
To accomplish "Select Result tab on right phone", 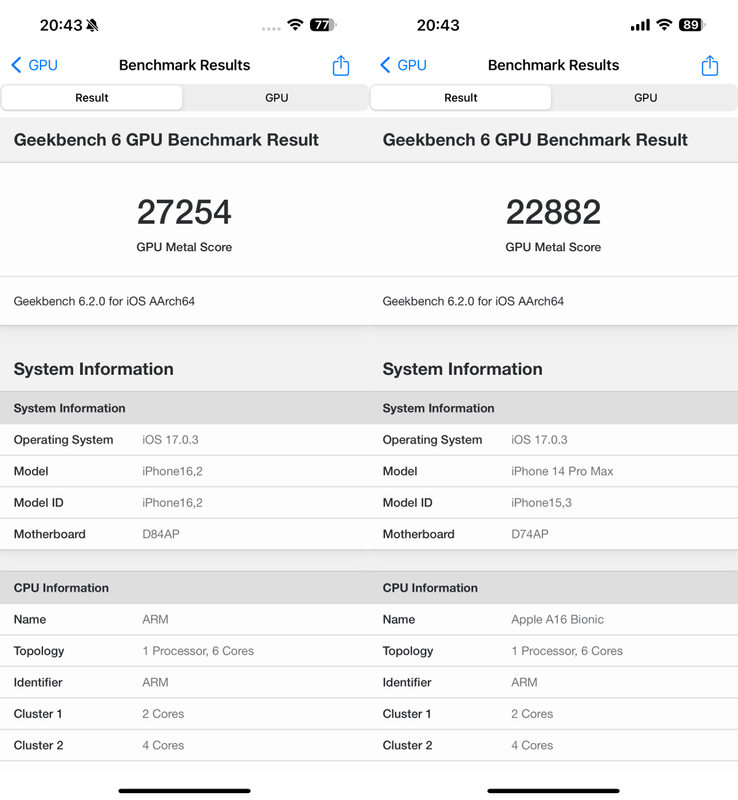I will click(x=460, y=97).
